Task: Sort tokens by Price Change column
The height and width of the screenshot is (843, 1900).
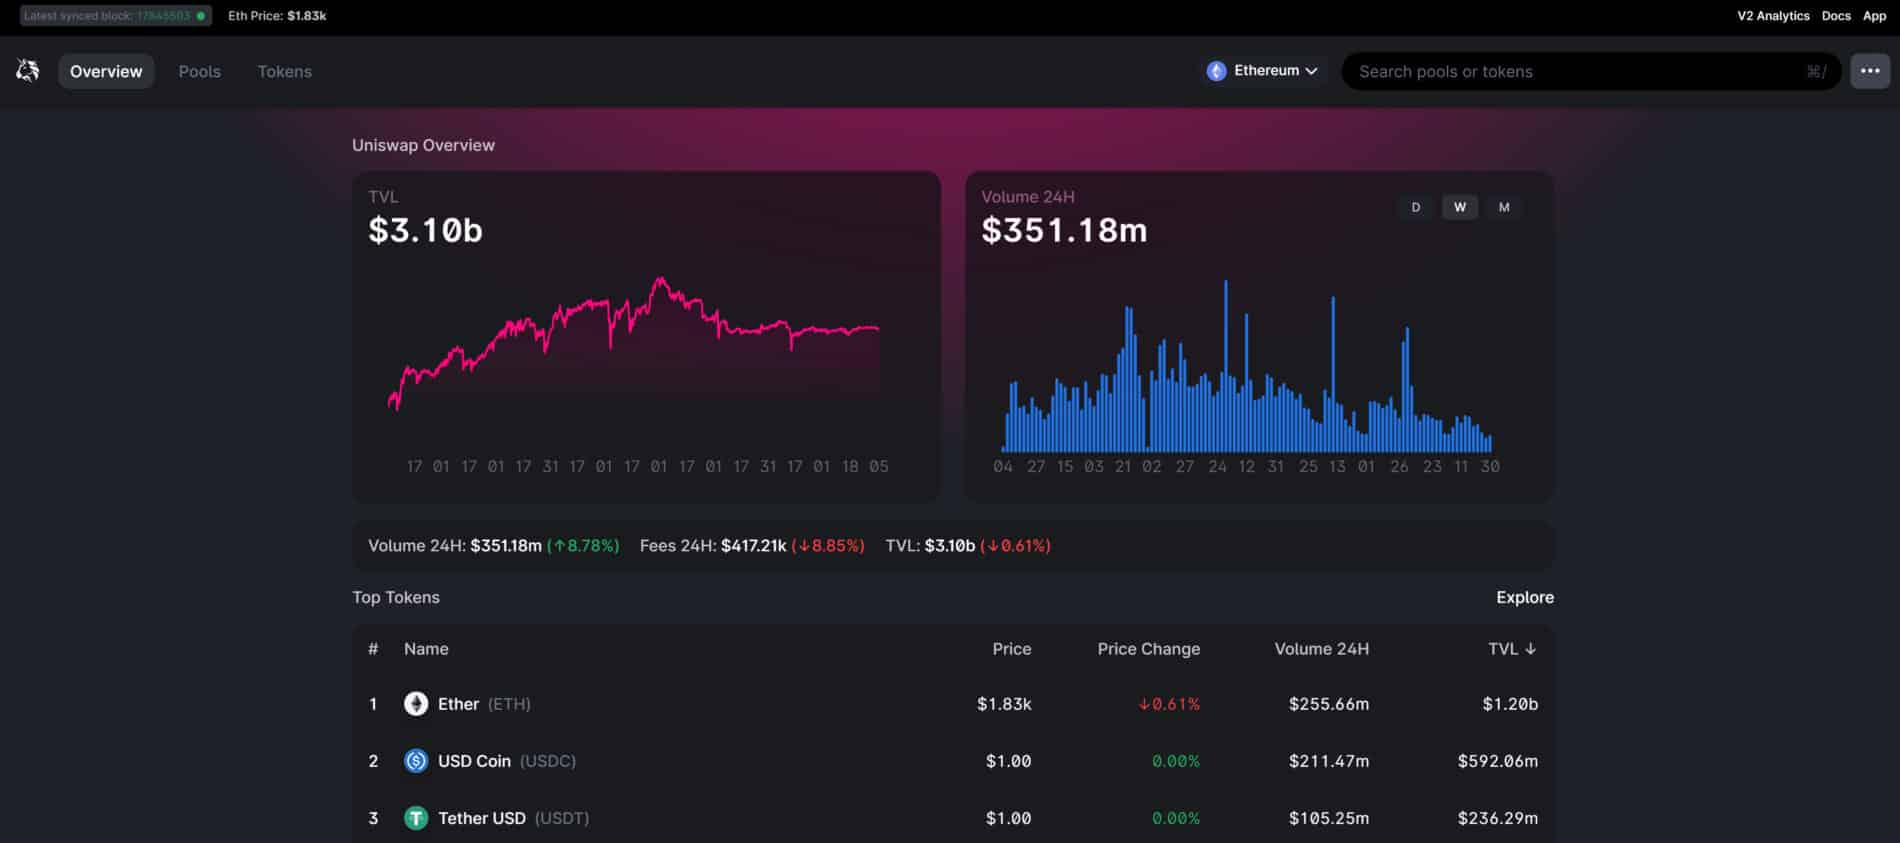Action: (1148, 649)
